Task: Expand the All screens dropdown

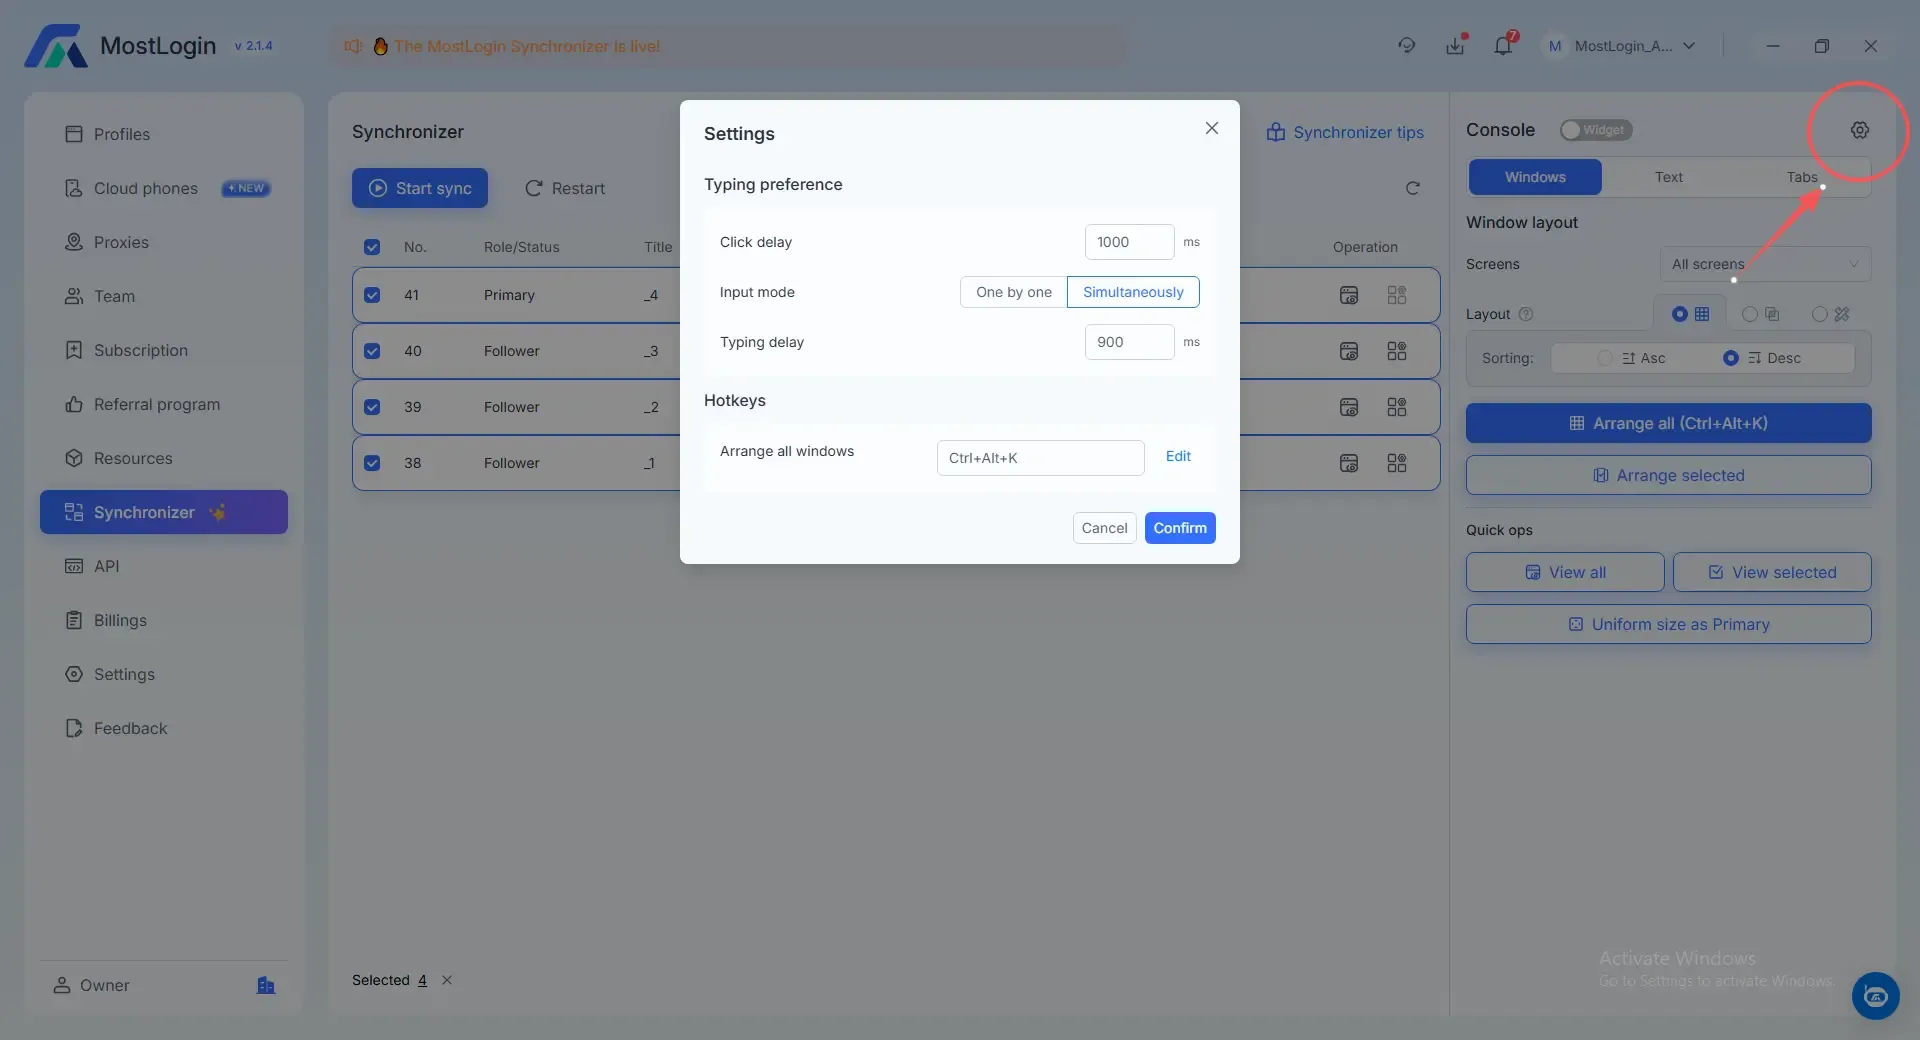Action: point(1765,264)
